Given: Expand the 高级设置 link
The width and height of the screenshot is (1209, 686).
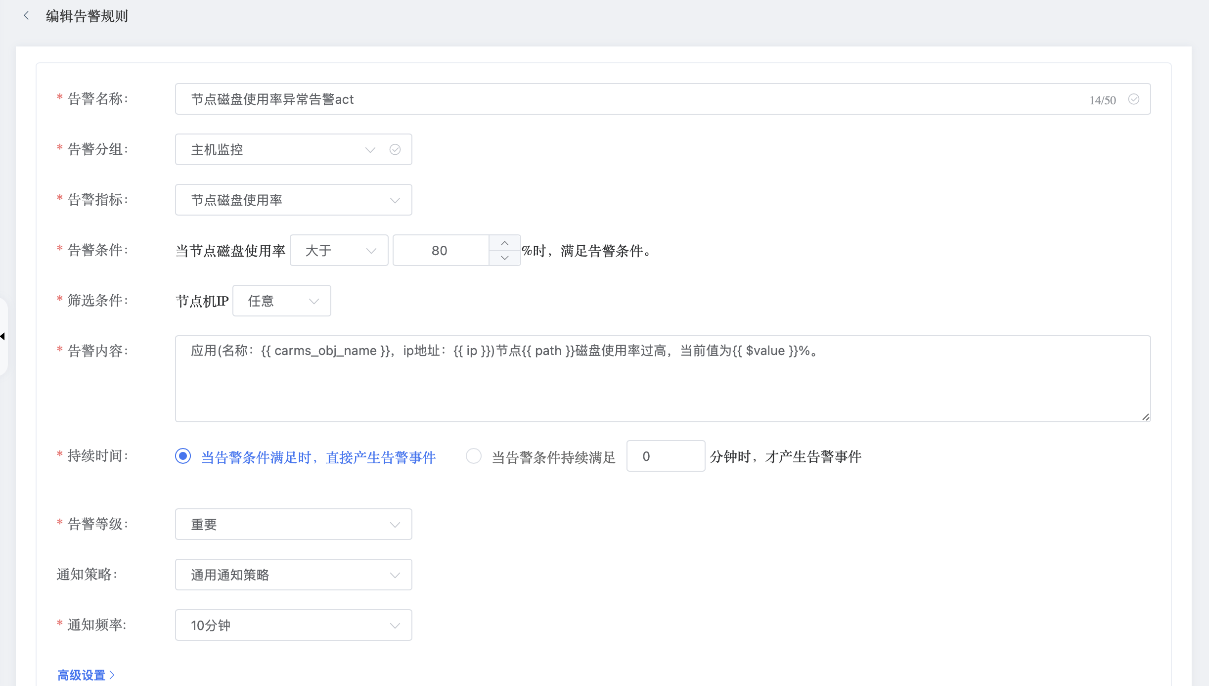Looking at the screenshot, I should [81, 676].
